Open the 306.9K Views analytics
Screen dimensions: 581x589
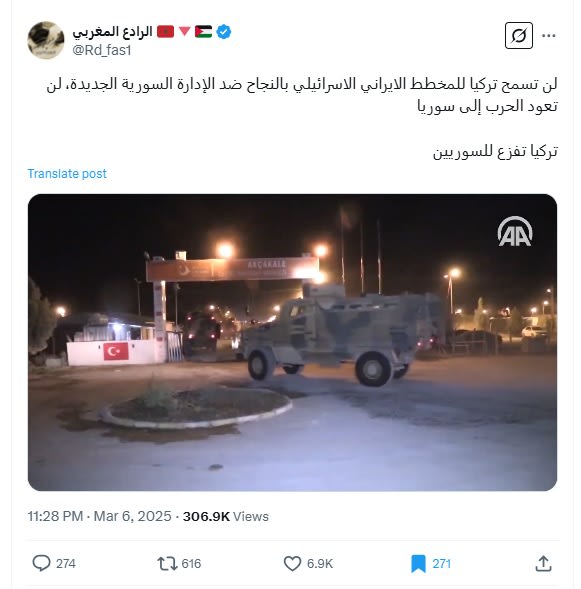226,517
